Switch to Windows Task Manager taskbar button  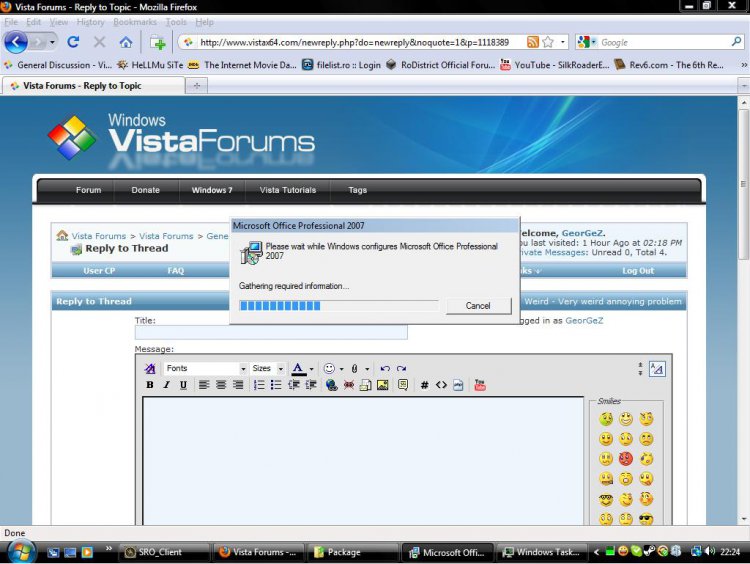542,552
